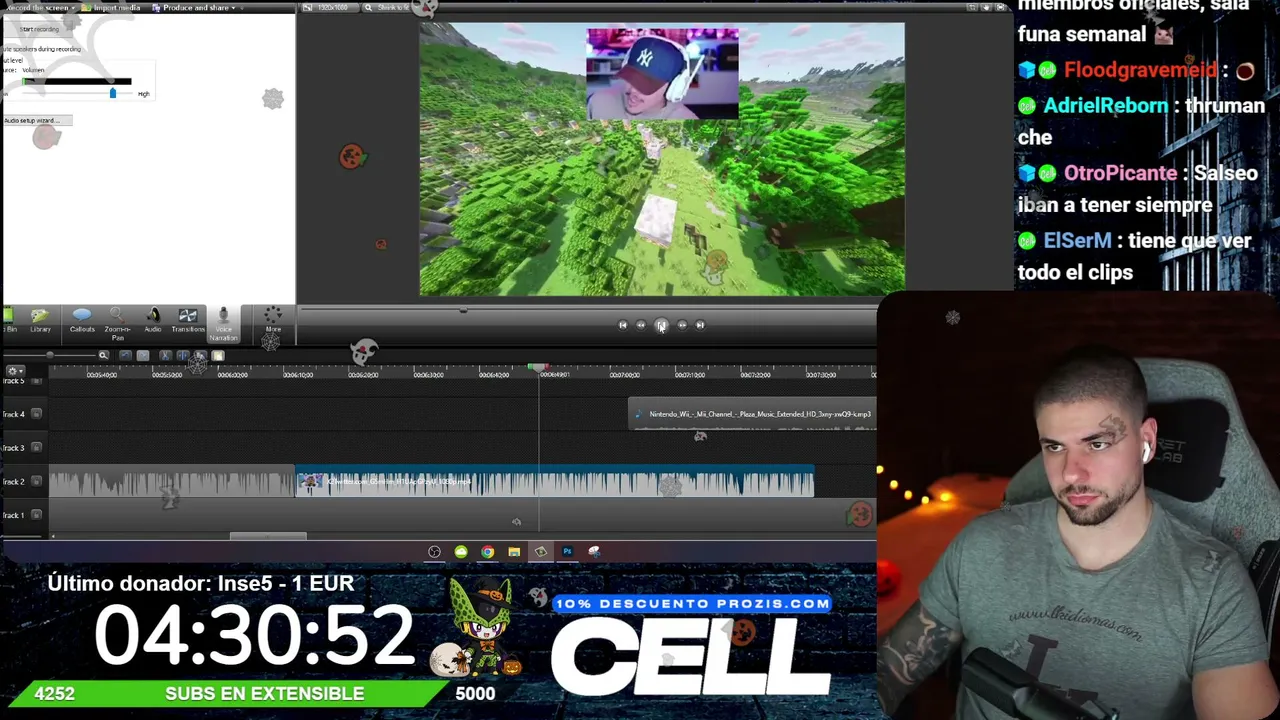Image resolution: width=1280 pixels, height=720 pixels.
Task: Jump to the next clip in preview
Action: pyautogui.click(x=700, y=325)
